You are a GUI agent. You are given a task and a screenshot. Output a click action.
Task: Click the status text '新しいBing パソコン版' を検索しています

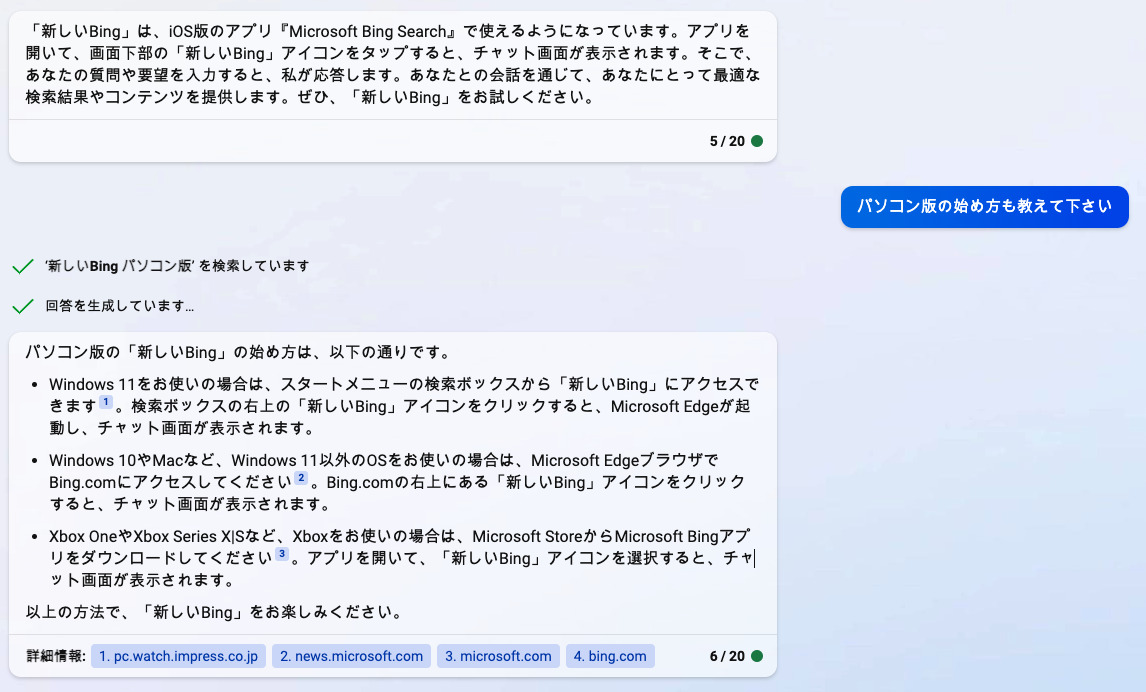click(178, 266)
